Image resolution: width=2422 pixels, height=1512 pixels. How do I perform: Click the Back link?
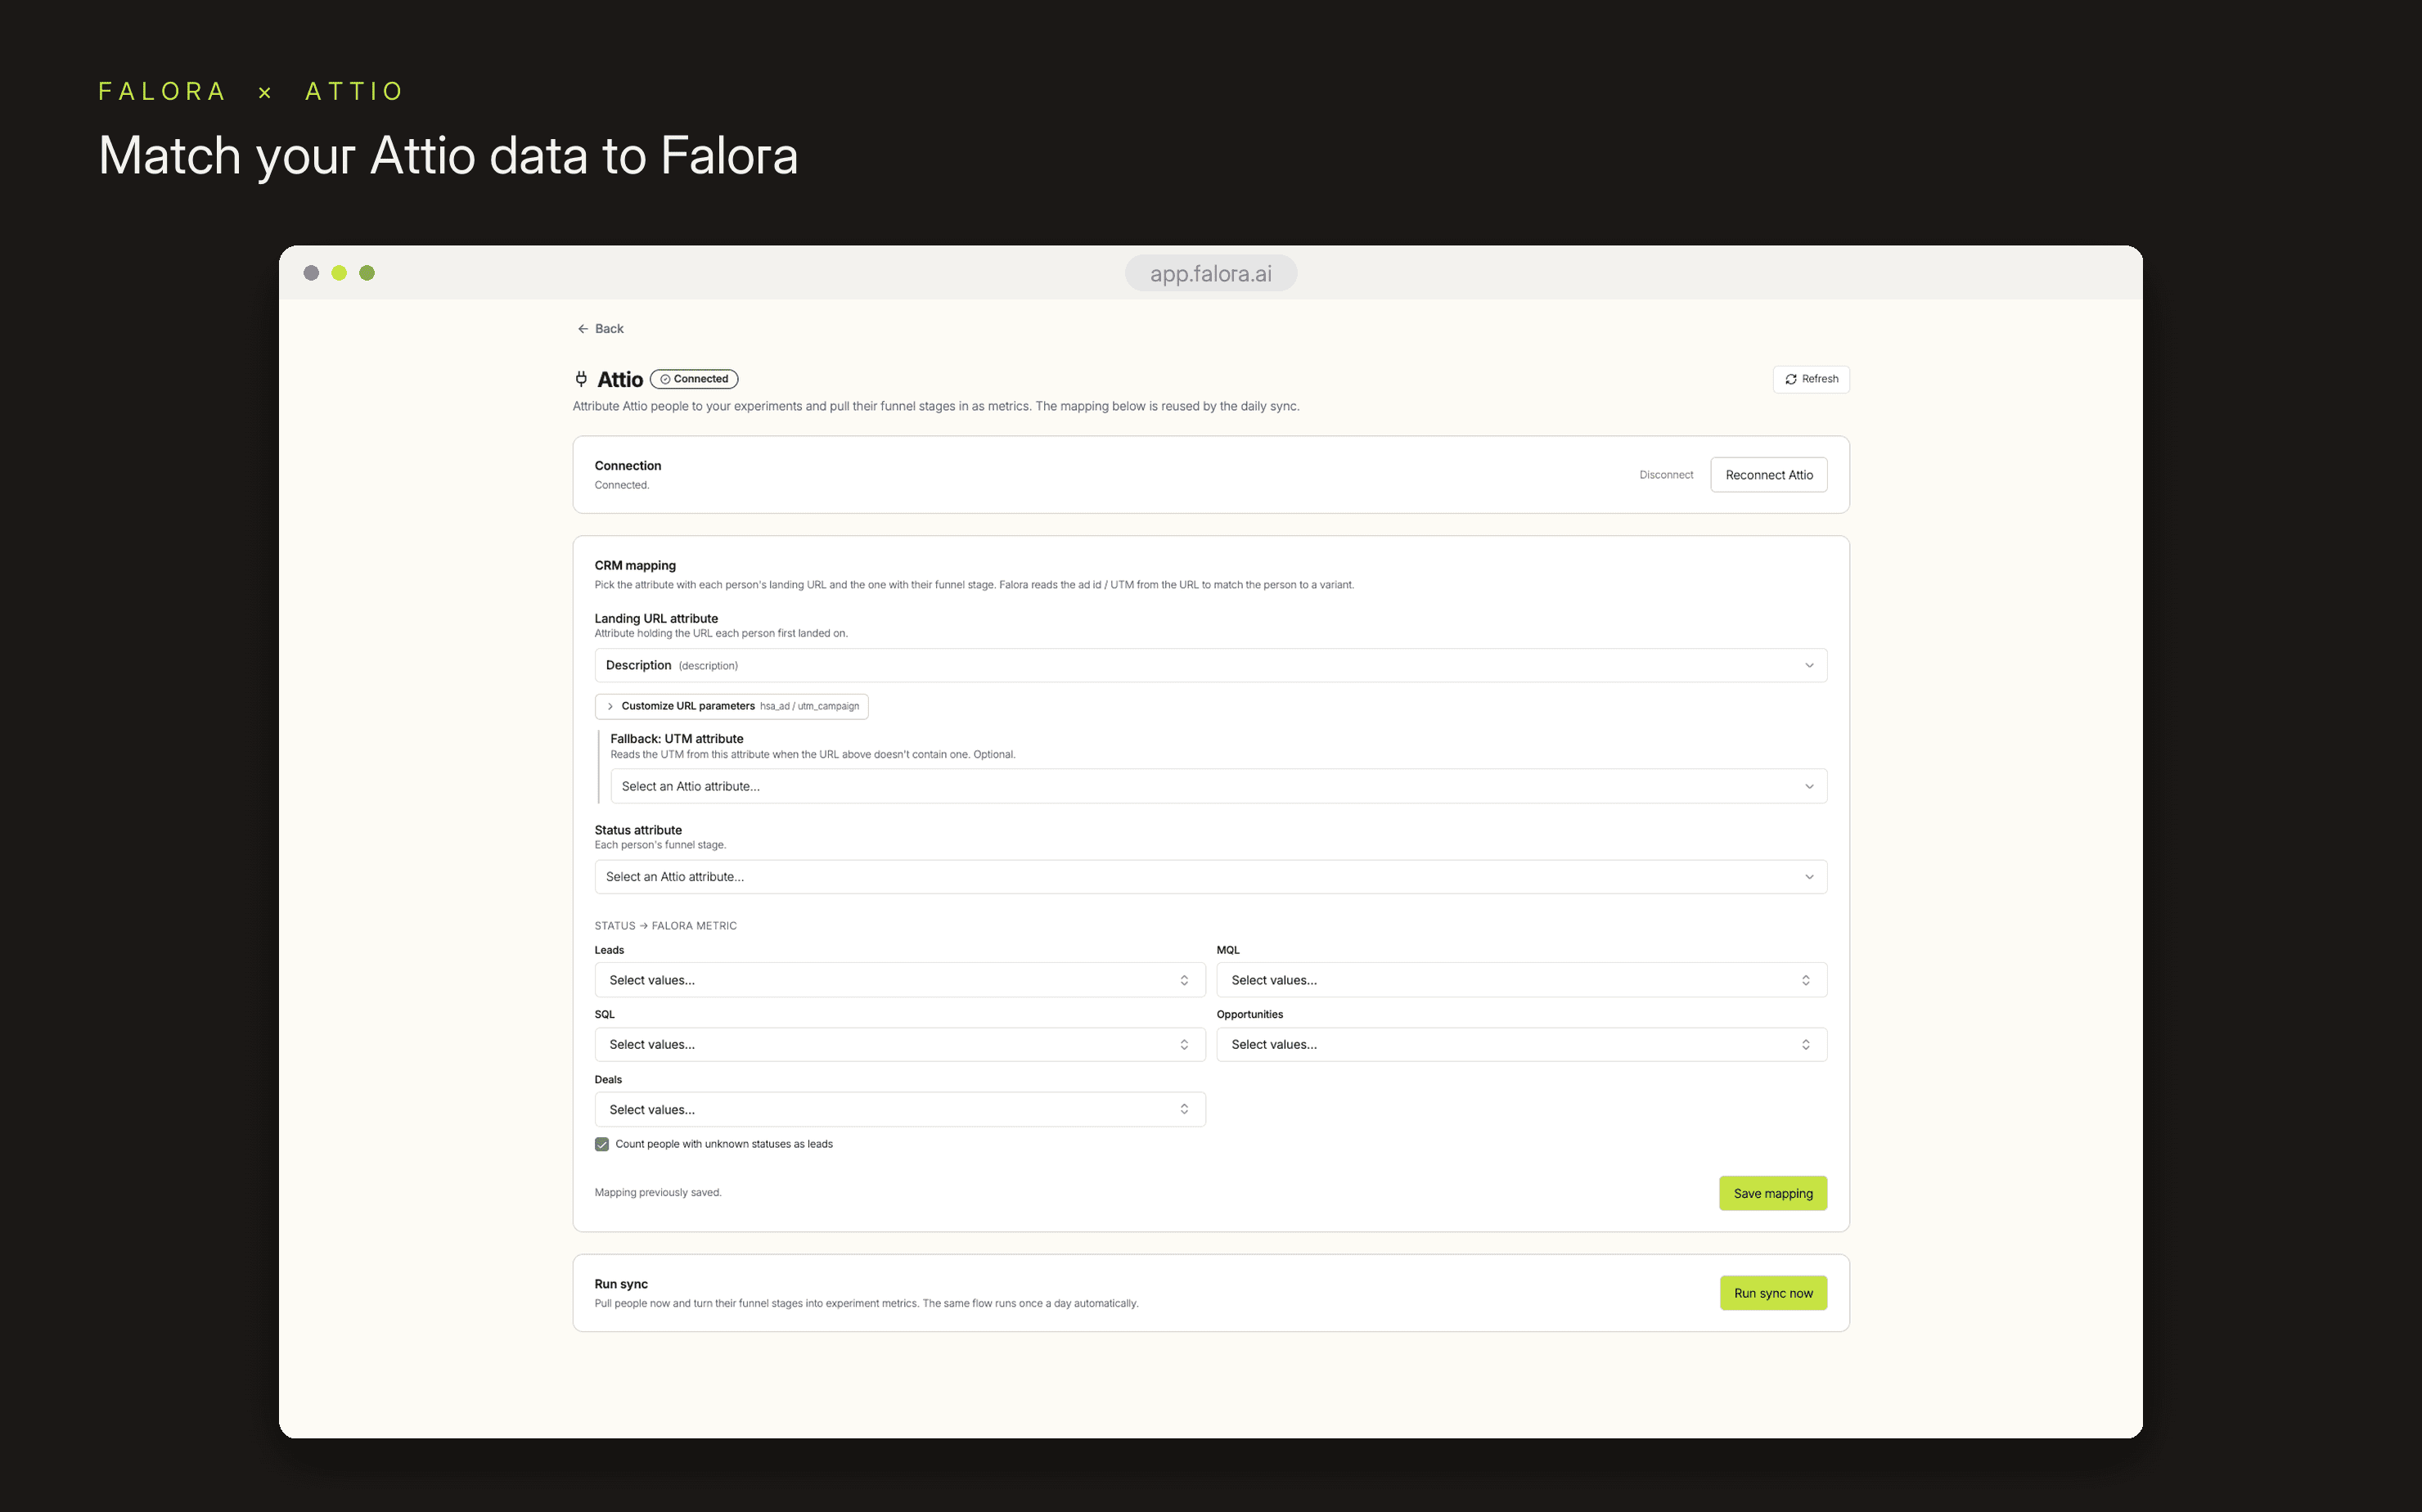tap(600, 329)
